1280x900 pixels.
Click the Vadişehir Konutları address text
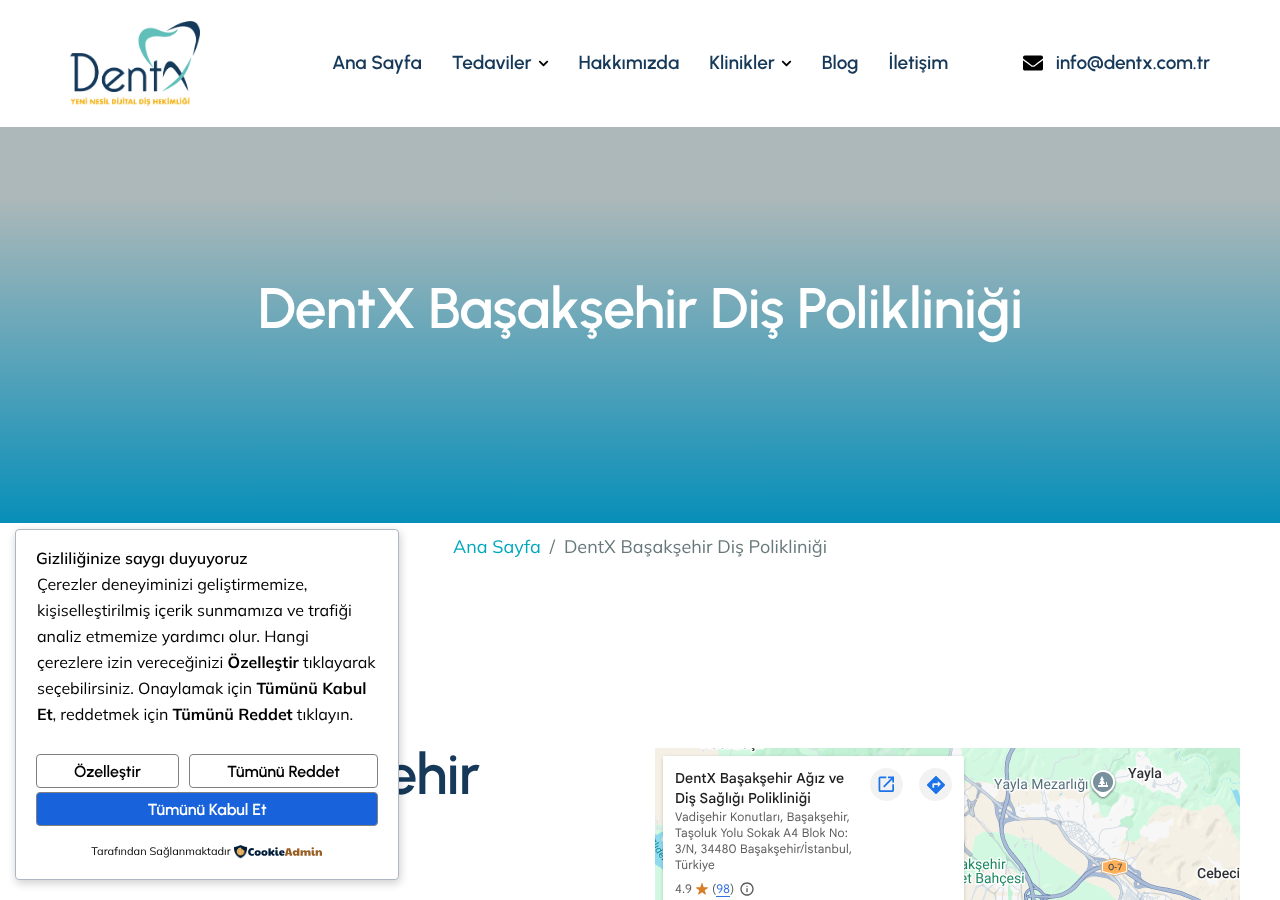764,840
